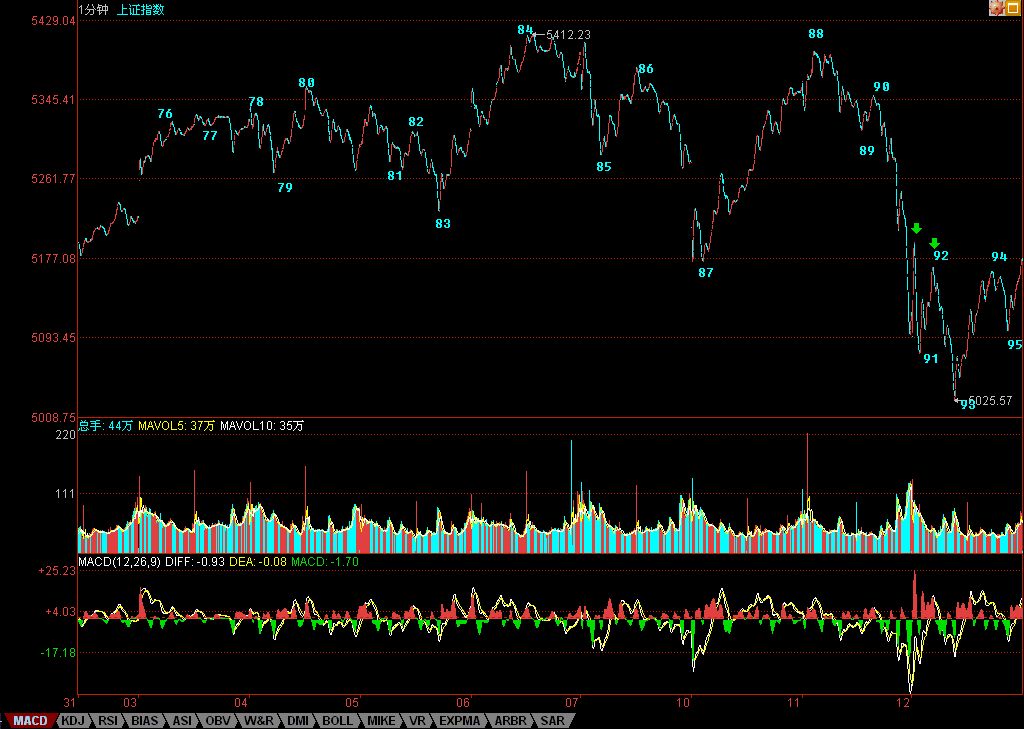Click the green down arrow above label 92
The width and height of the screenshot is (1024, 729).
click(x=935, y=243)
